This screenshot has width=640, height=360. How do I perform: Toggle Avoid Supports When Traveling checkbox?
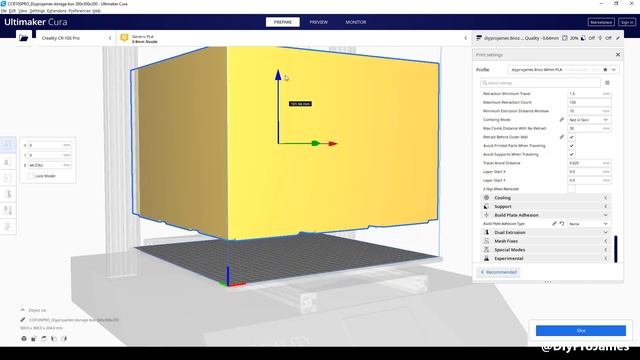pyautogui.click(x=571, y=154)
